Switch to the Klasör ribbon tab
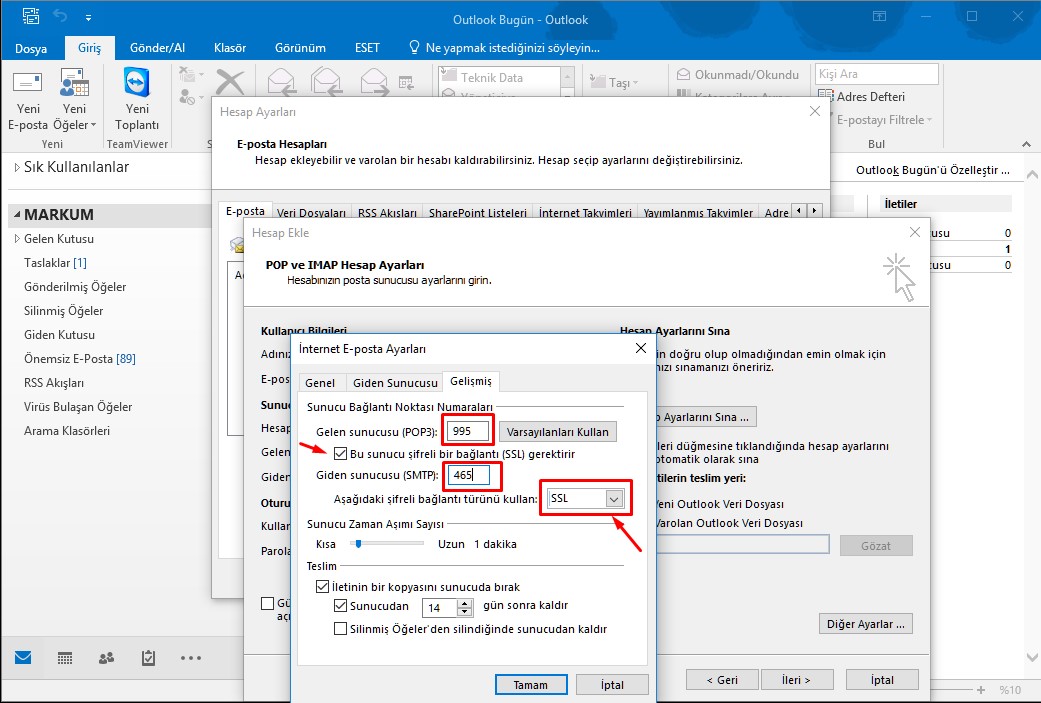1041x703 pixels. click(230, 48)
